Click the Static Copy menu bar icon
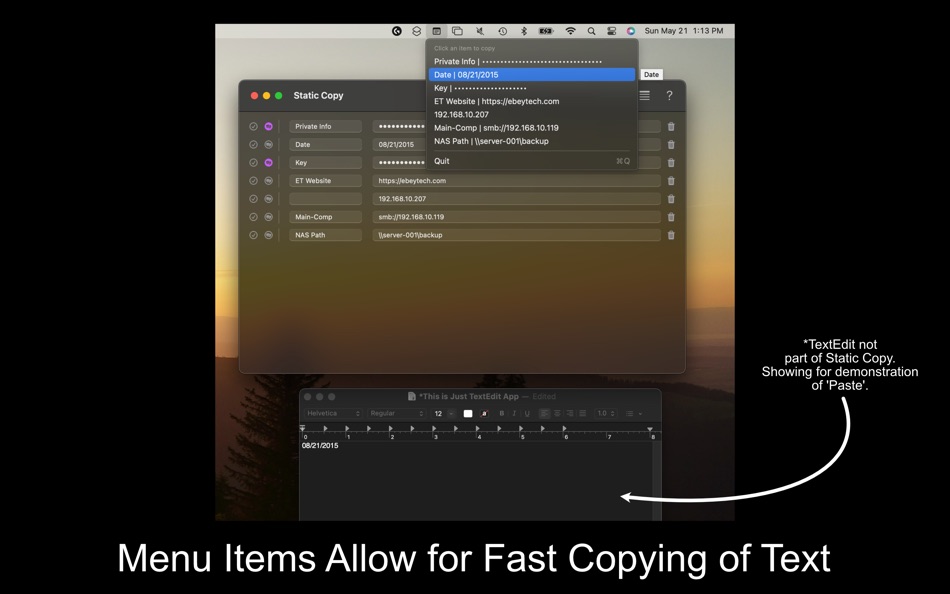Viewport: 950px width, 594px height. point(436,31)
